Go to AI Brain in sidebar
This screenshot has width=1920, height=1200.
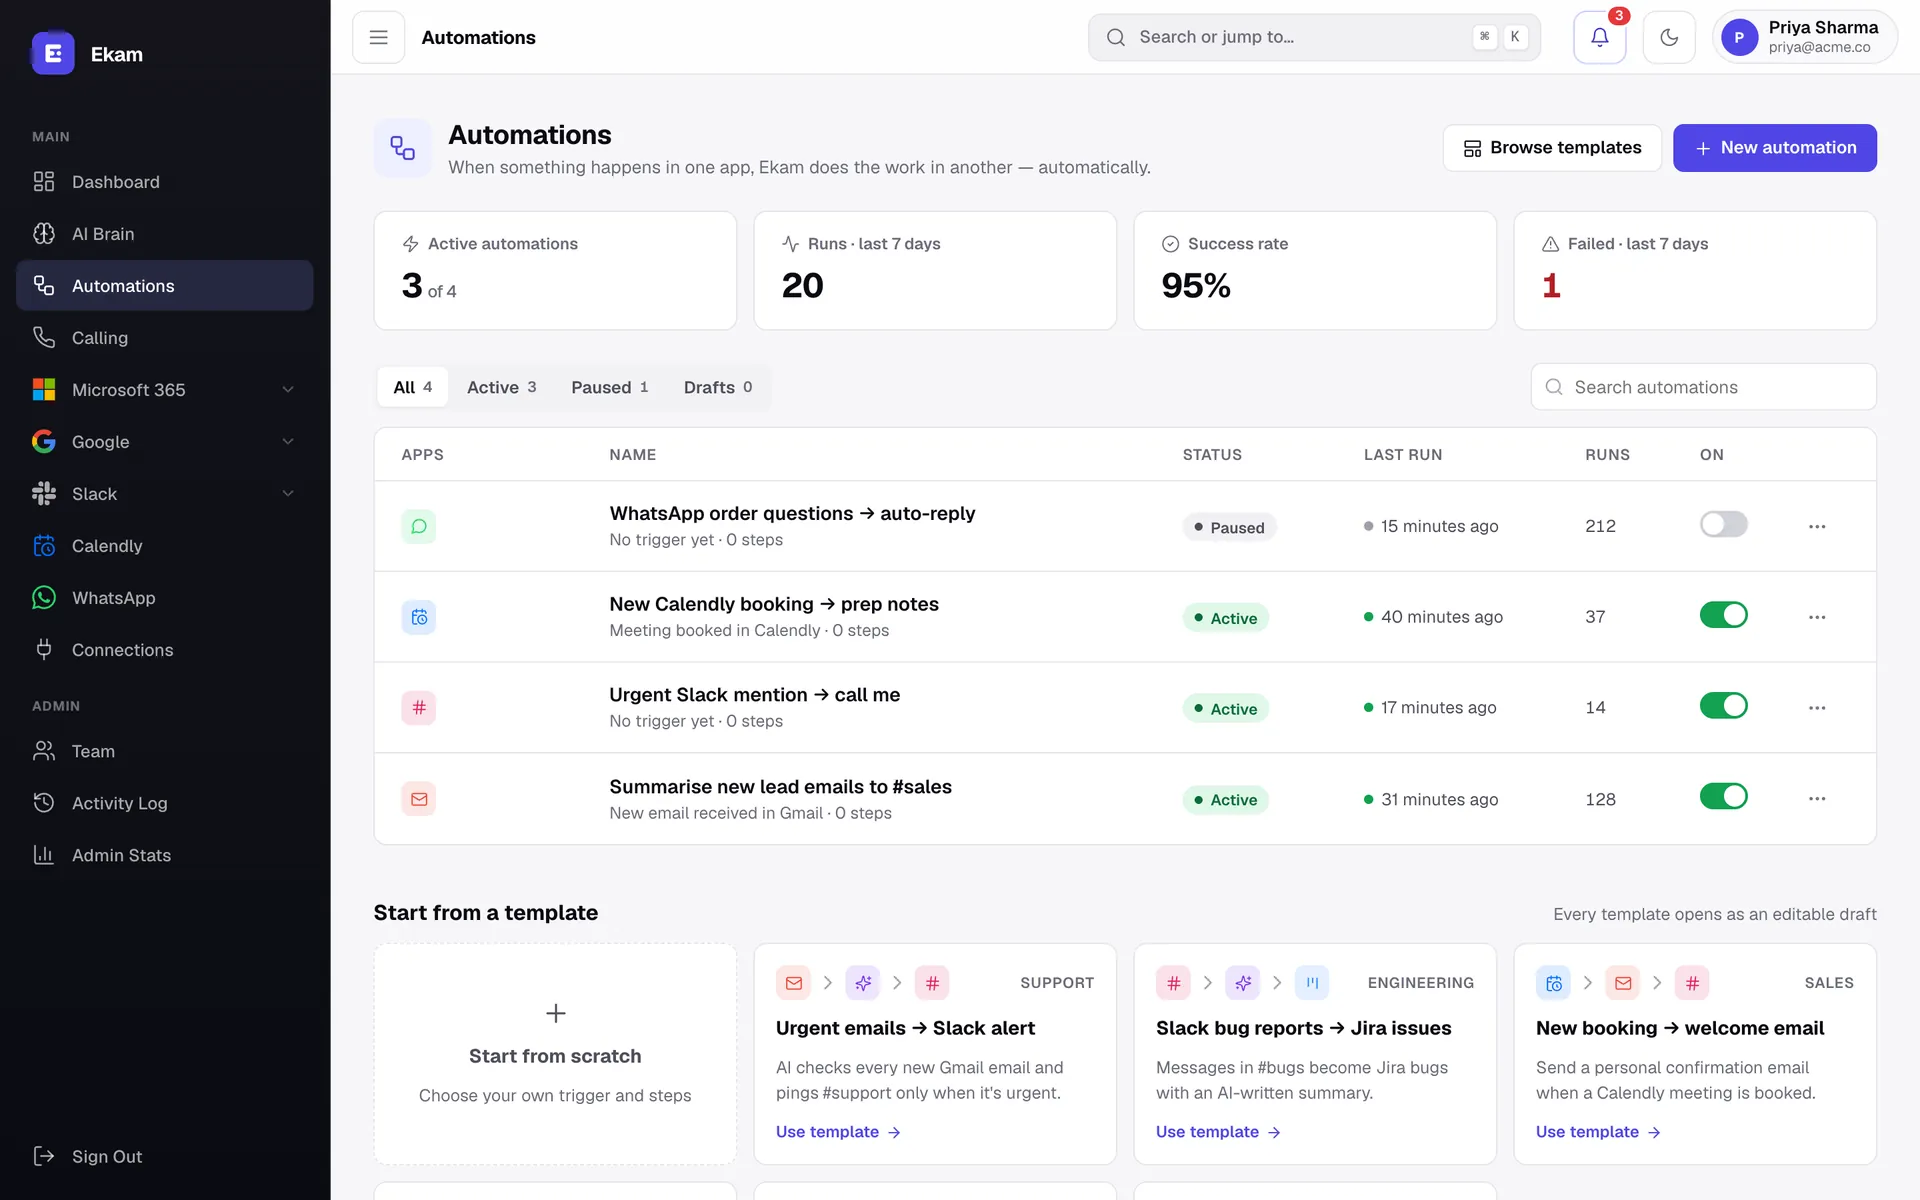coord(165,234)
